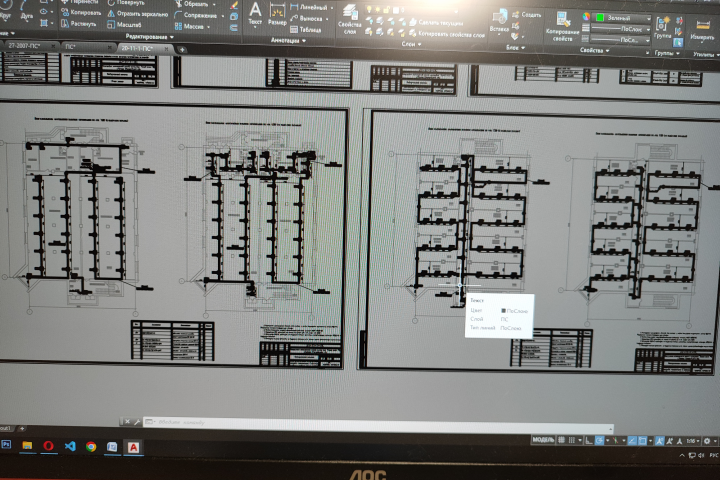Screen dimensions: 720x480
Task: Open the linetype ПоСл... dropdown
Action: click(620, 40)
